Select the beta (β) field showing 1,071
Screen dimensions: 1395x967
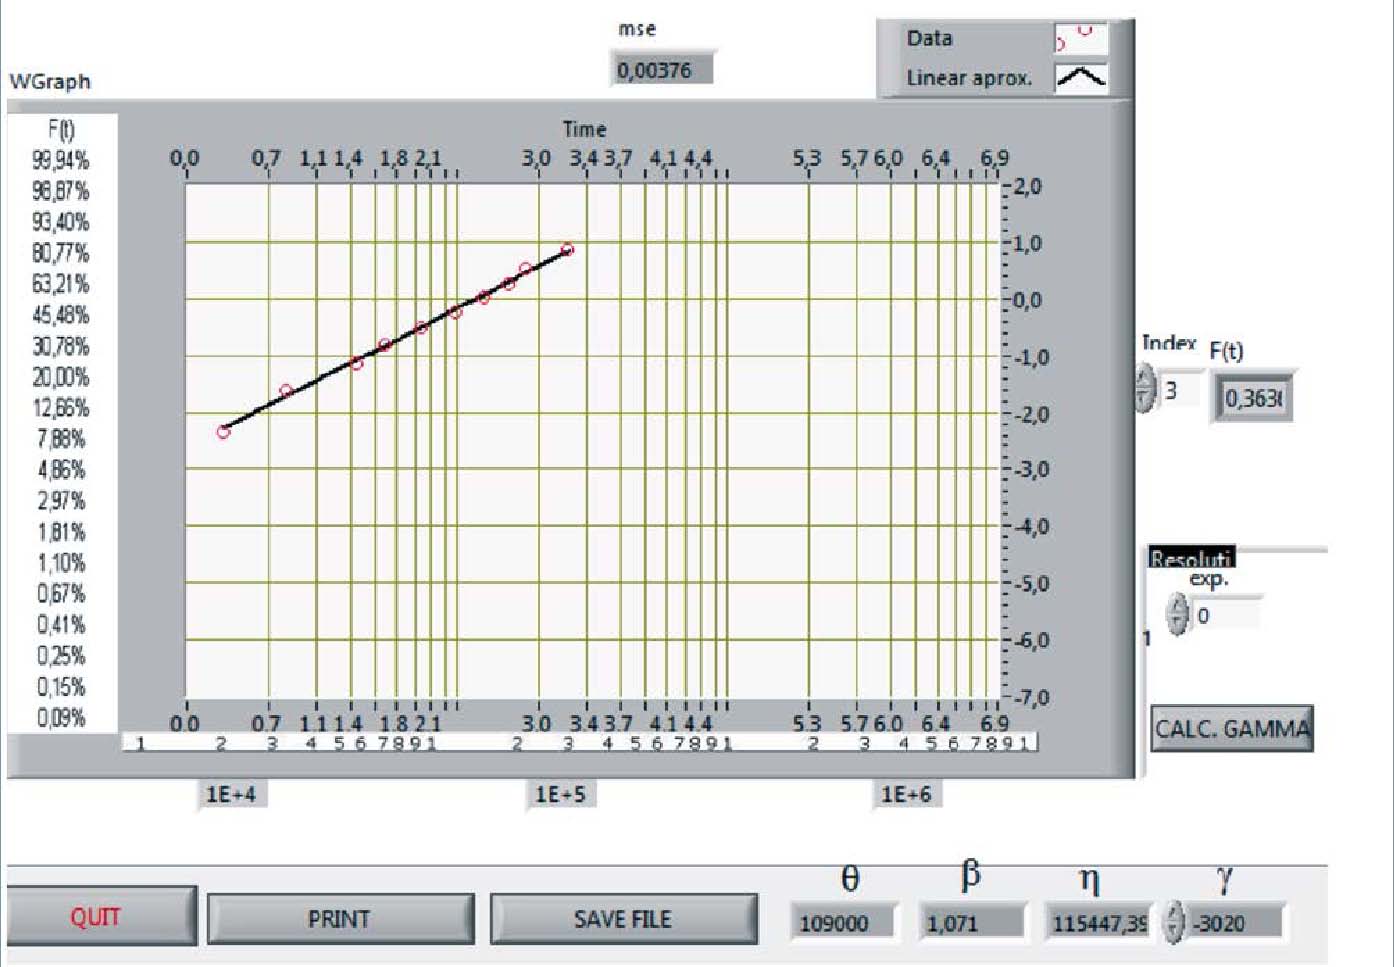(972, 922)
